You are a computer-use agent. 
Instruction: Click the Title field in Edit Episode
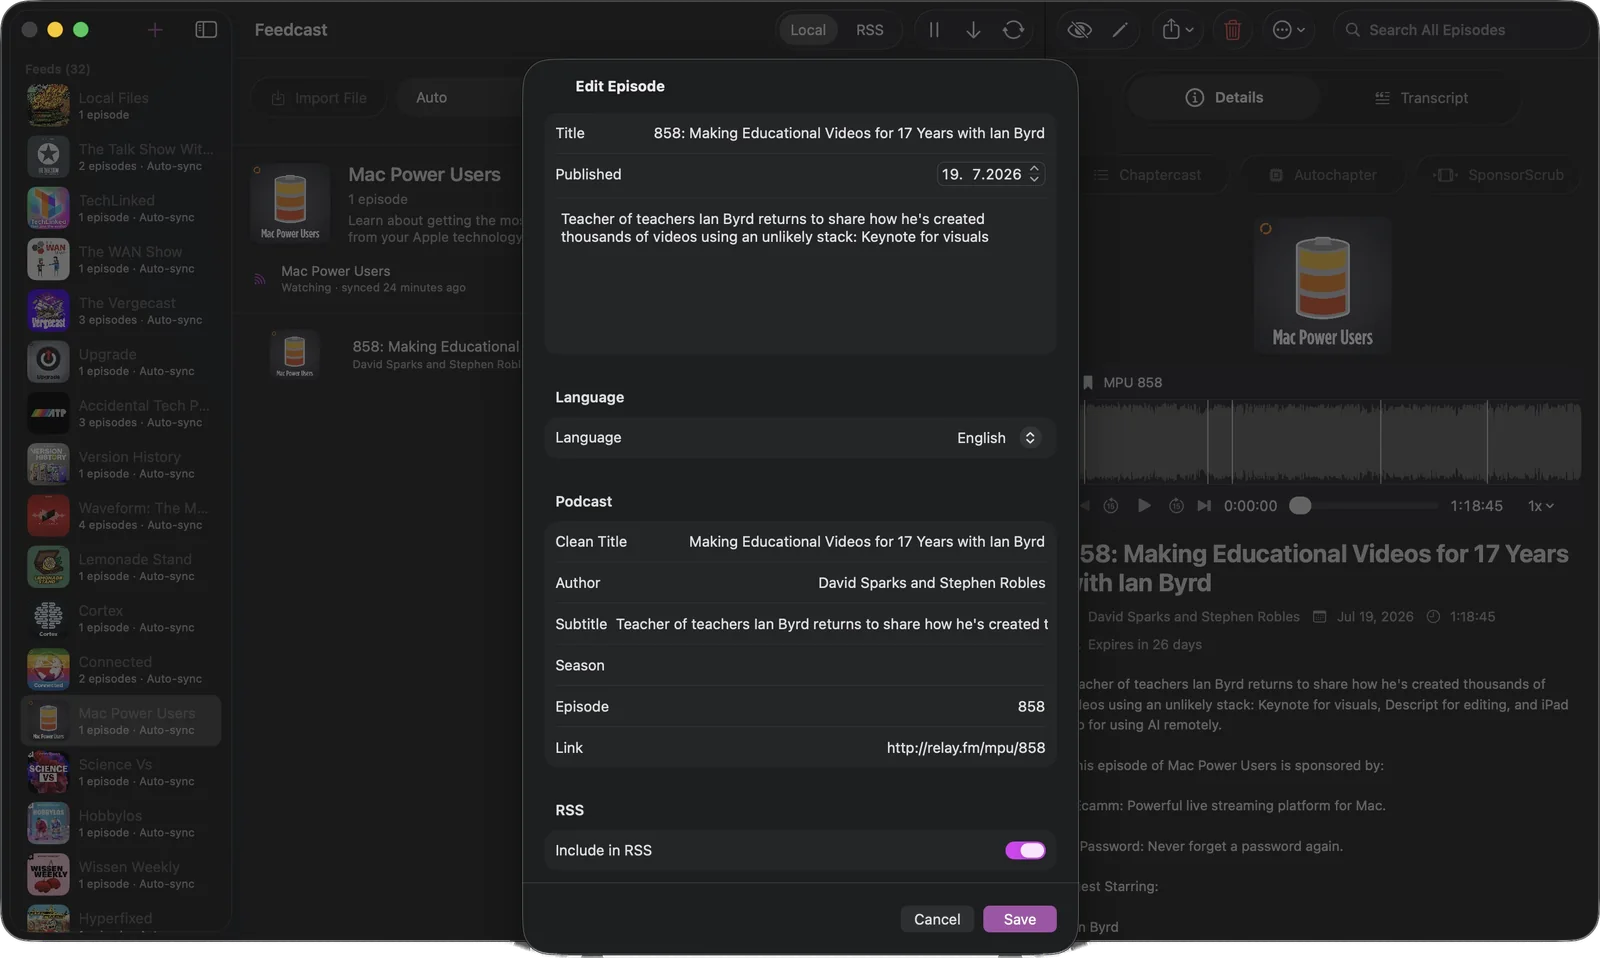[x=800, y=133]
